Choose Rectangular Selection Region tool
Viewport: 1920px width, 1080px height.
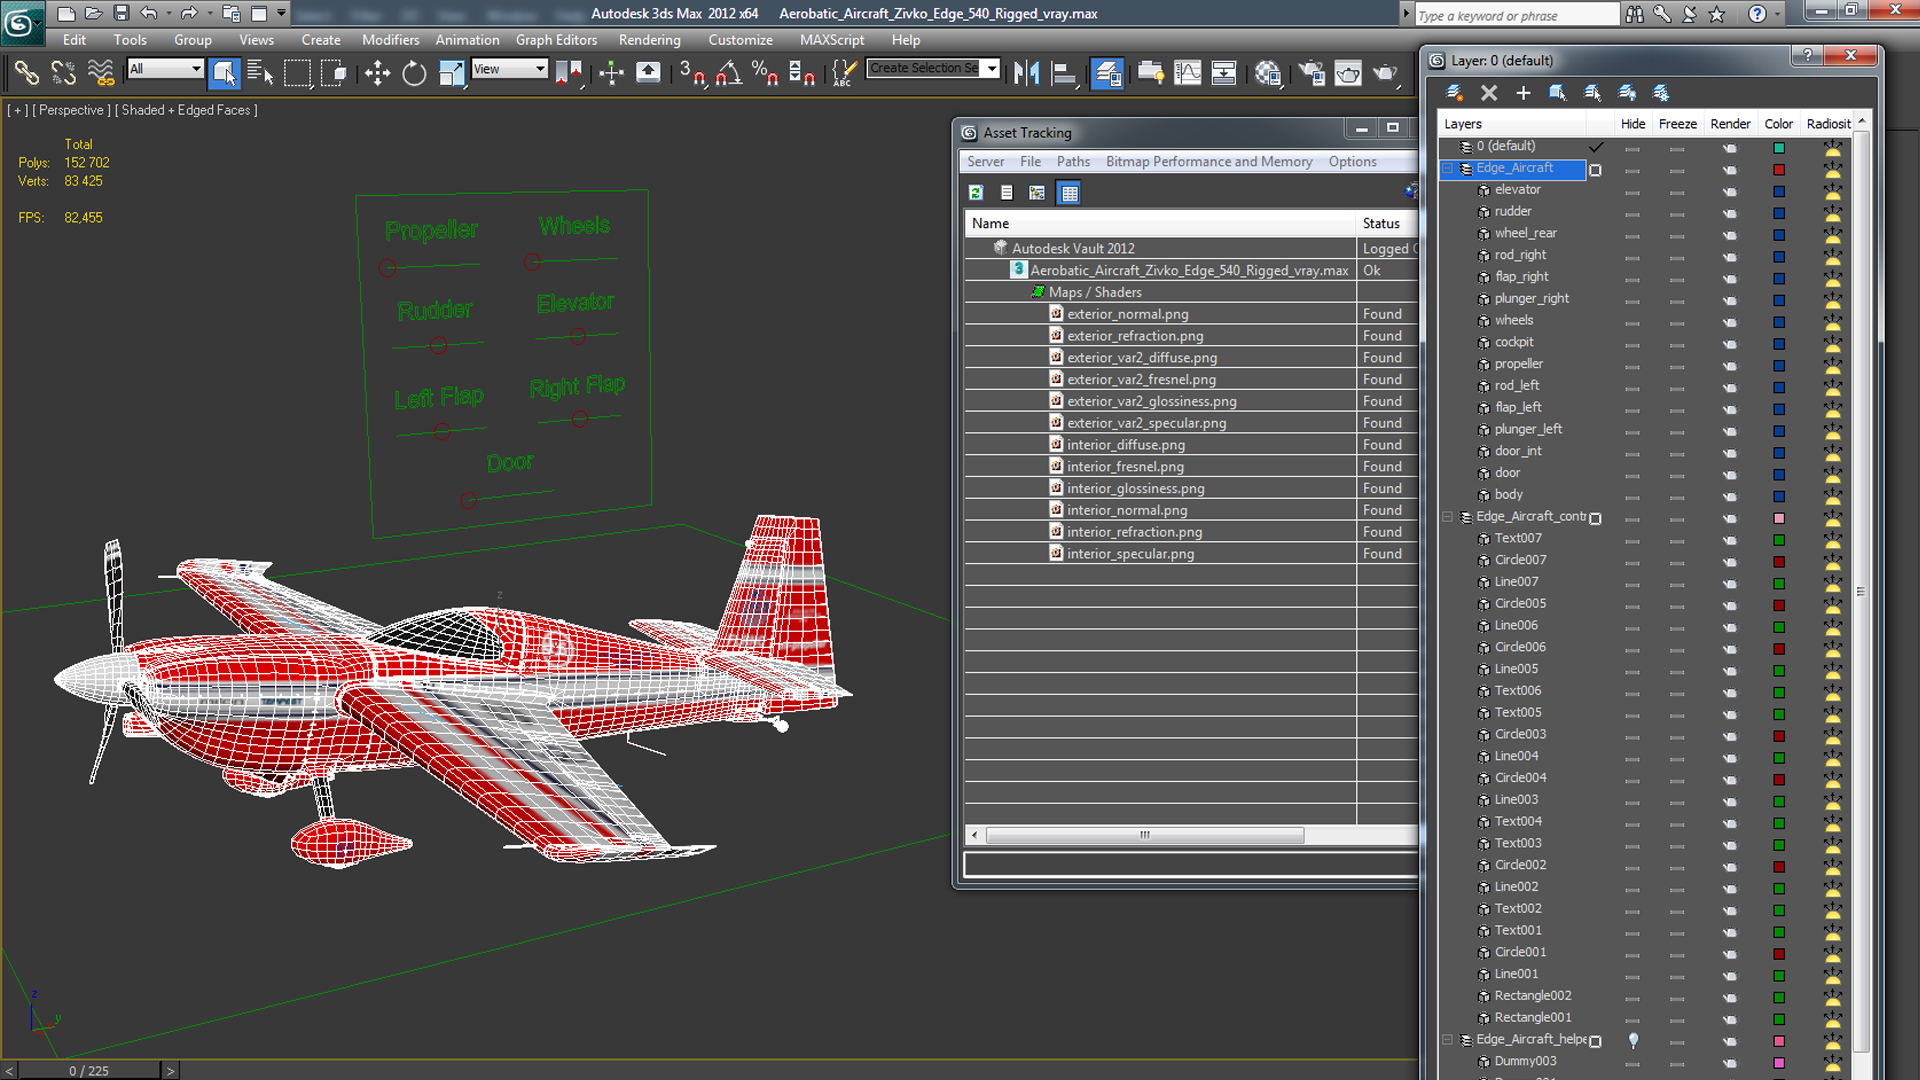(x=297, y=73)
